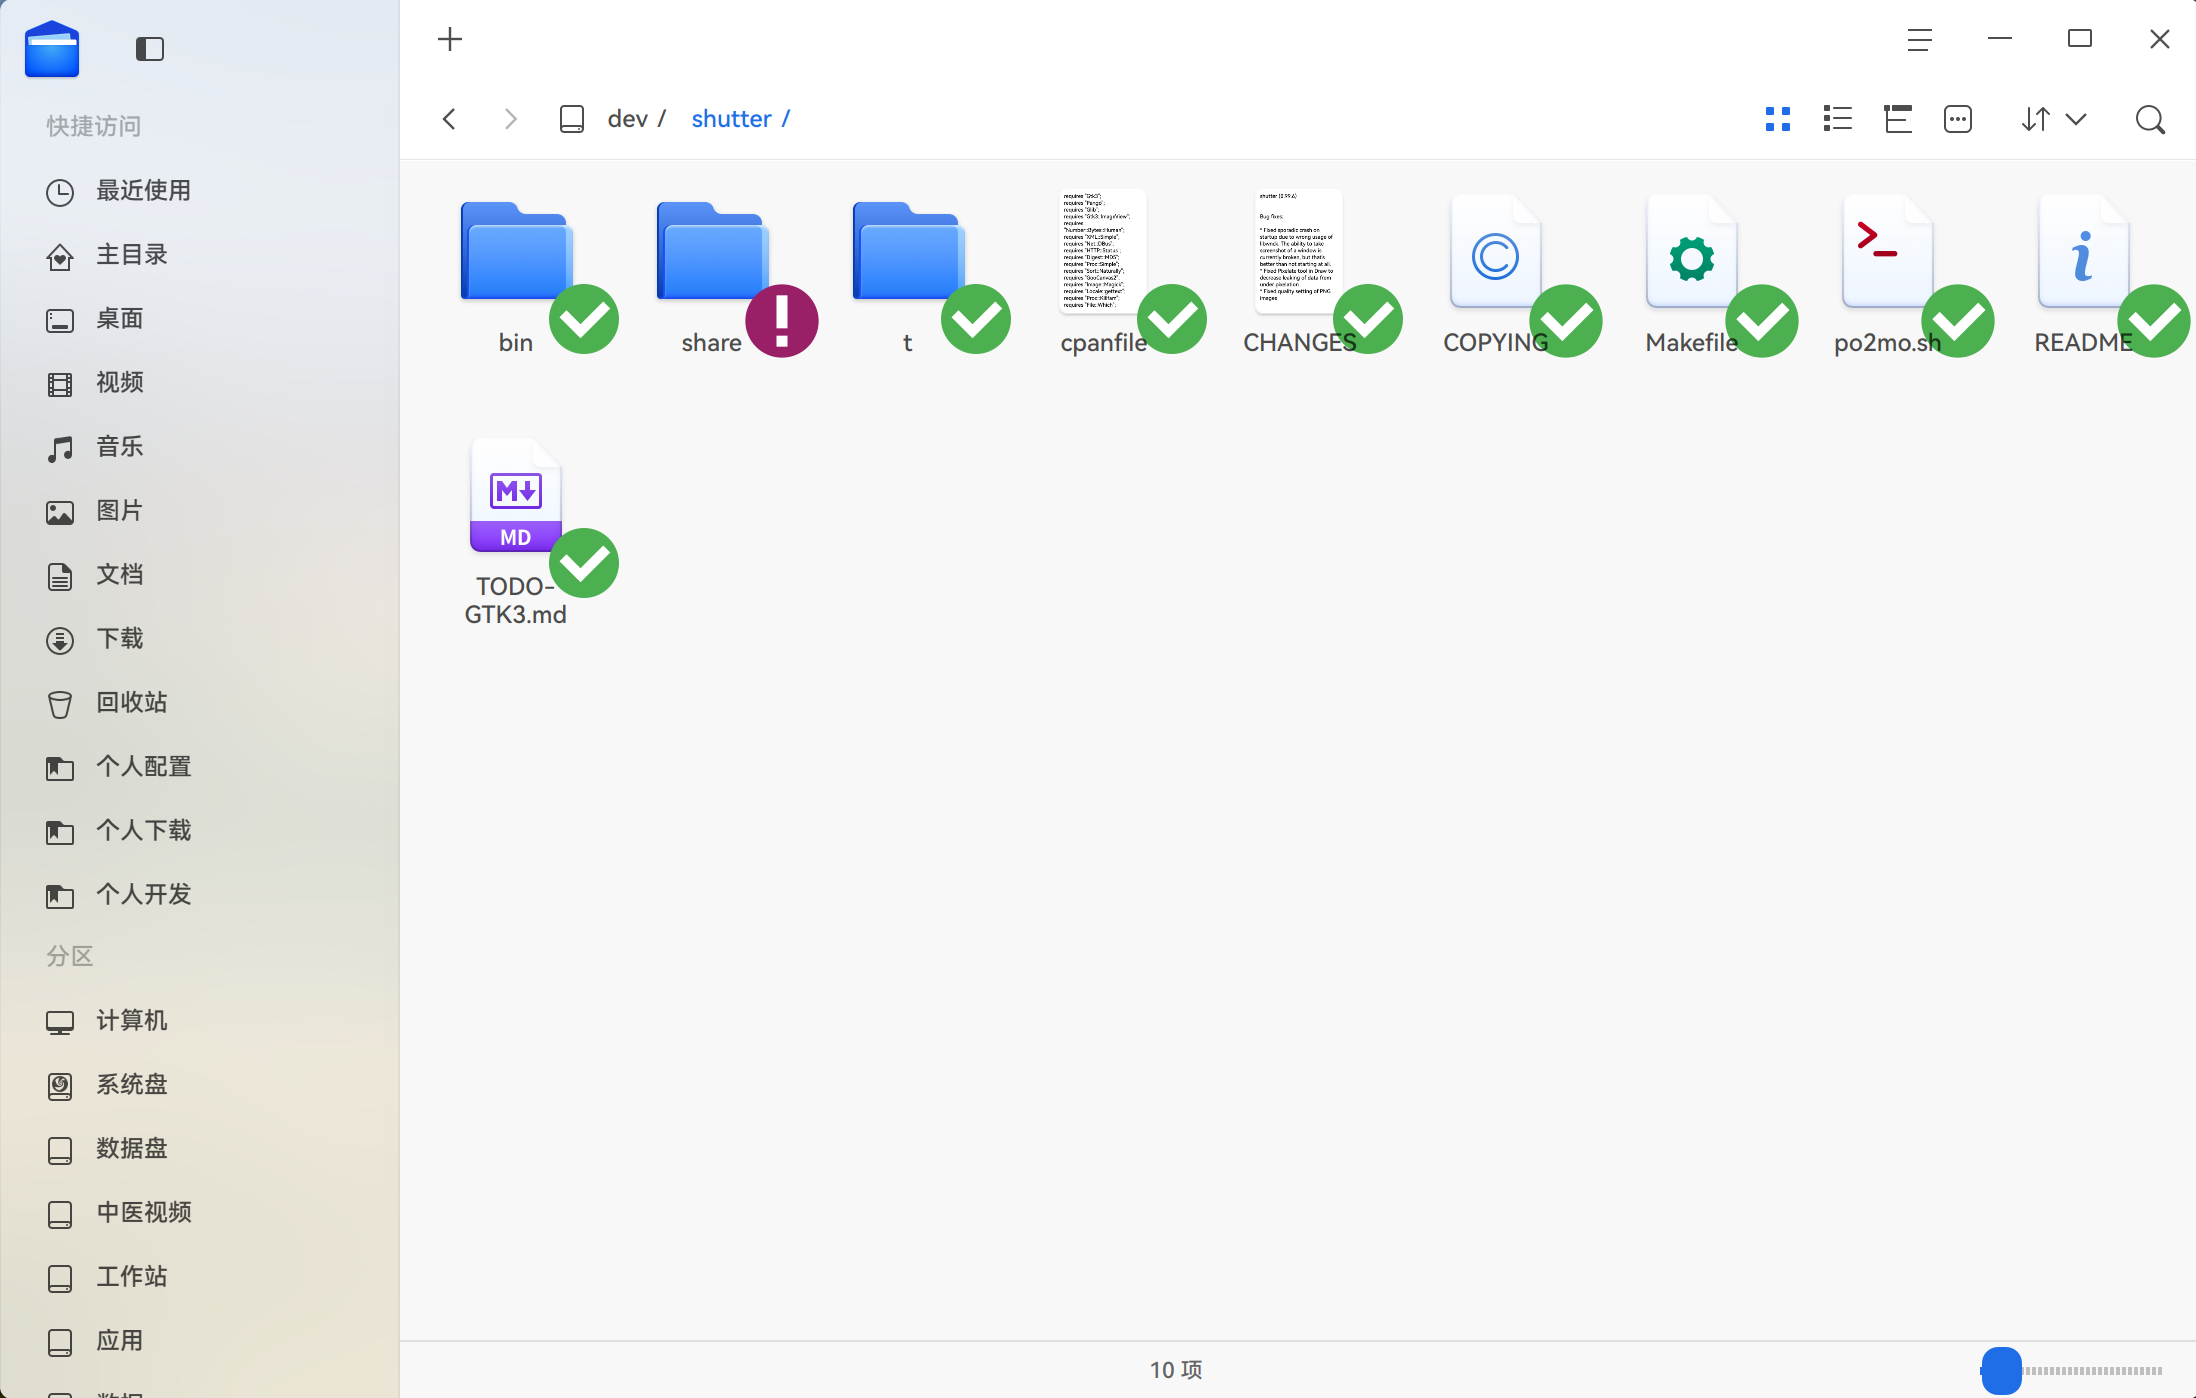Open the main hamburger menu
Viewport: 2196px width, 1398px height.
click(x=1918, y=40)
